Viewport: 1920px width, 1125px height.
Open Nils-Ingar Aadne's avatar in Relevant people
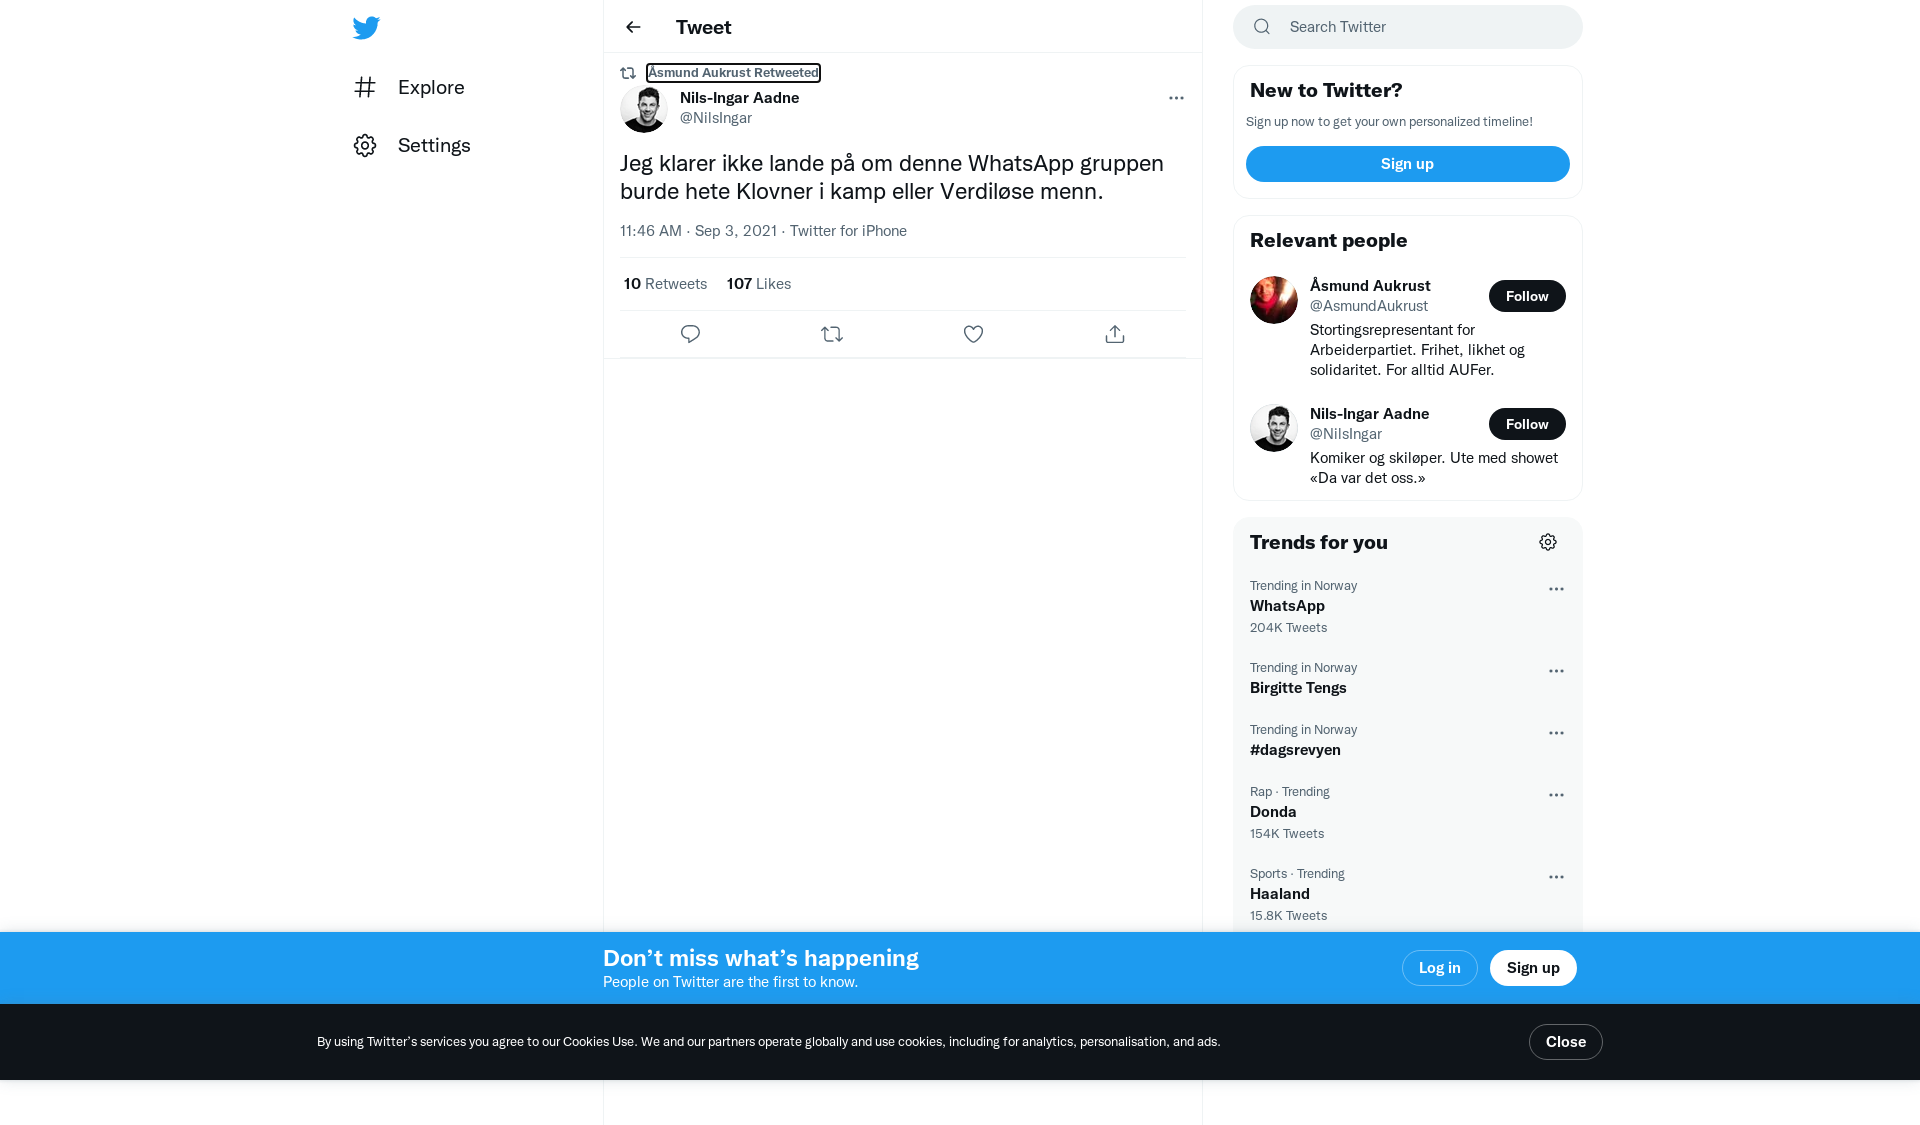[x=1274, y=428]
